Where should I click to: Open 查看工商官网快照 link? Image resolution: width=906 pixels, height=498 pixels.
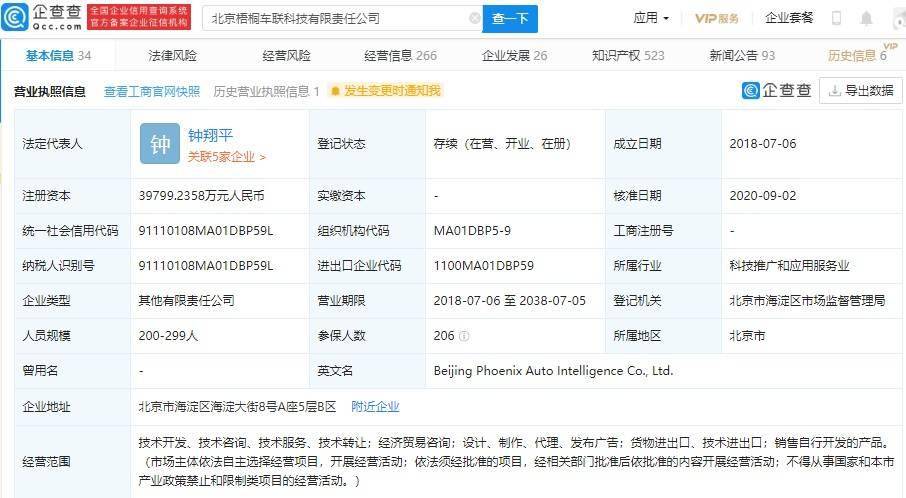[x=152, y=91]
